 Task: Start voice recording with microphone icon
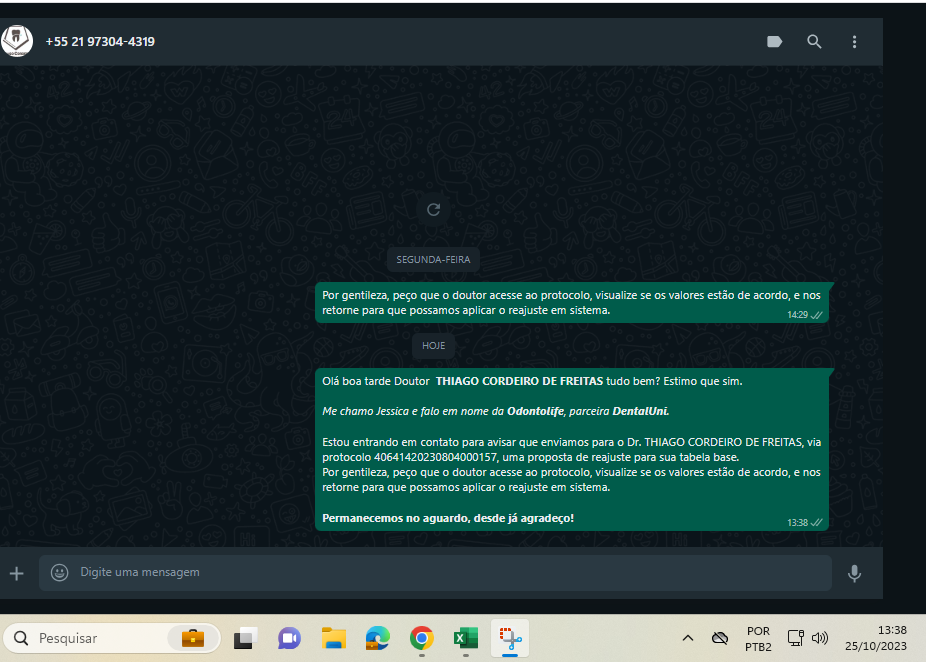(x=854, y=573)
